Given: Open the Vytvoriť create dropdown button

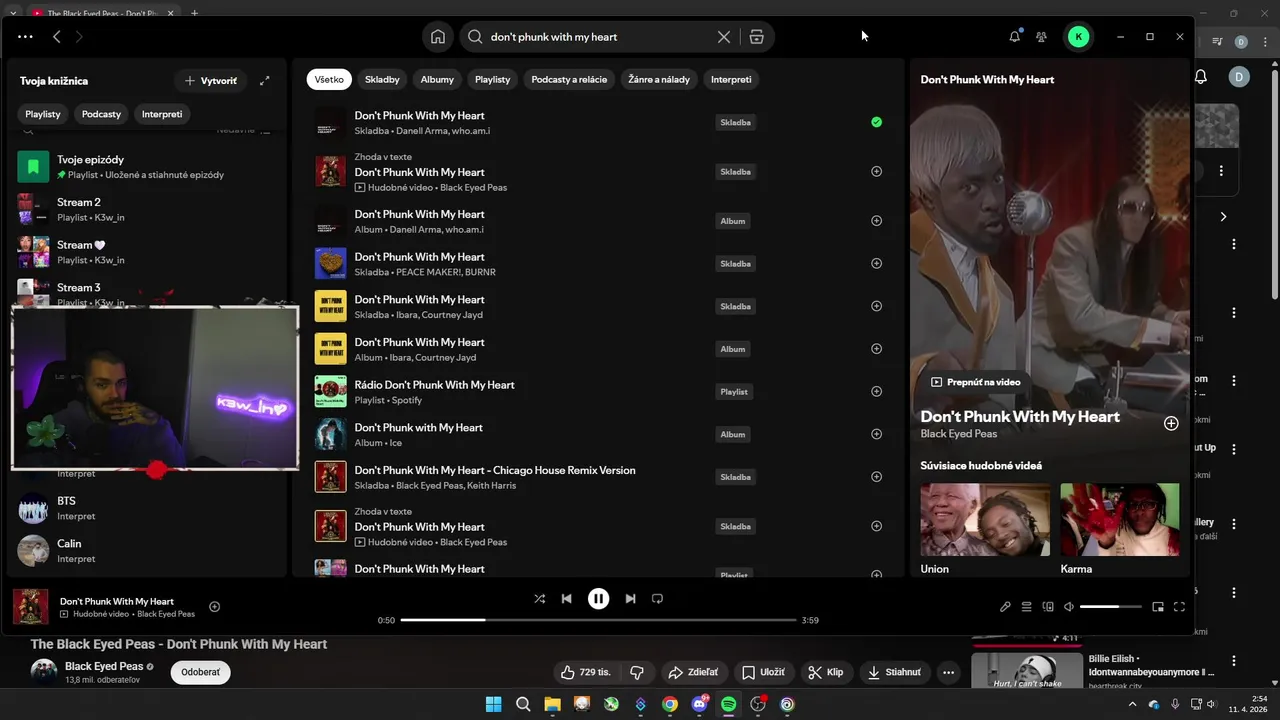Looking at the screenshot, I should coord(211,81).
